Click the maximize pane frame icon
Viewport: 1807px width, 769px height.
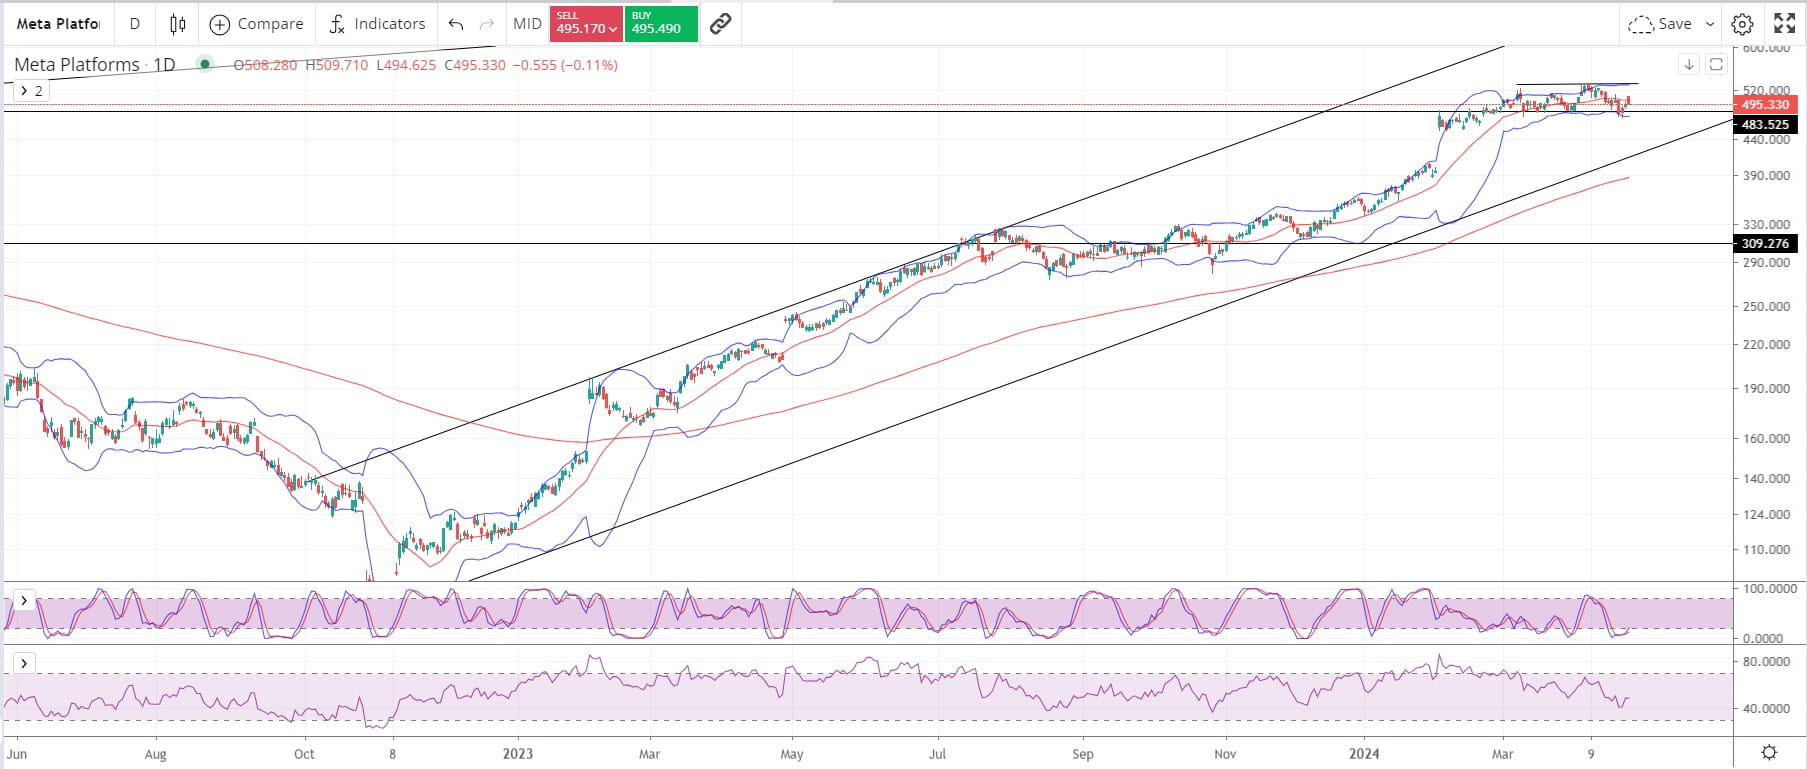(x=1716, y=65)
